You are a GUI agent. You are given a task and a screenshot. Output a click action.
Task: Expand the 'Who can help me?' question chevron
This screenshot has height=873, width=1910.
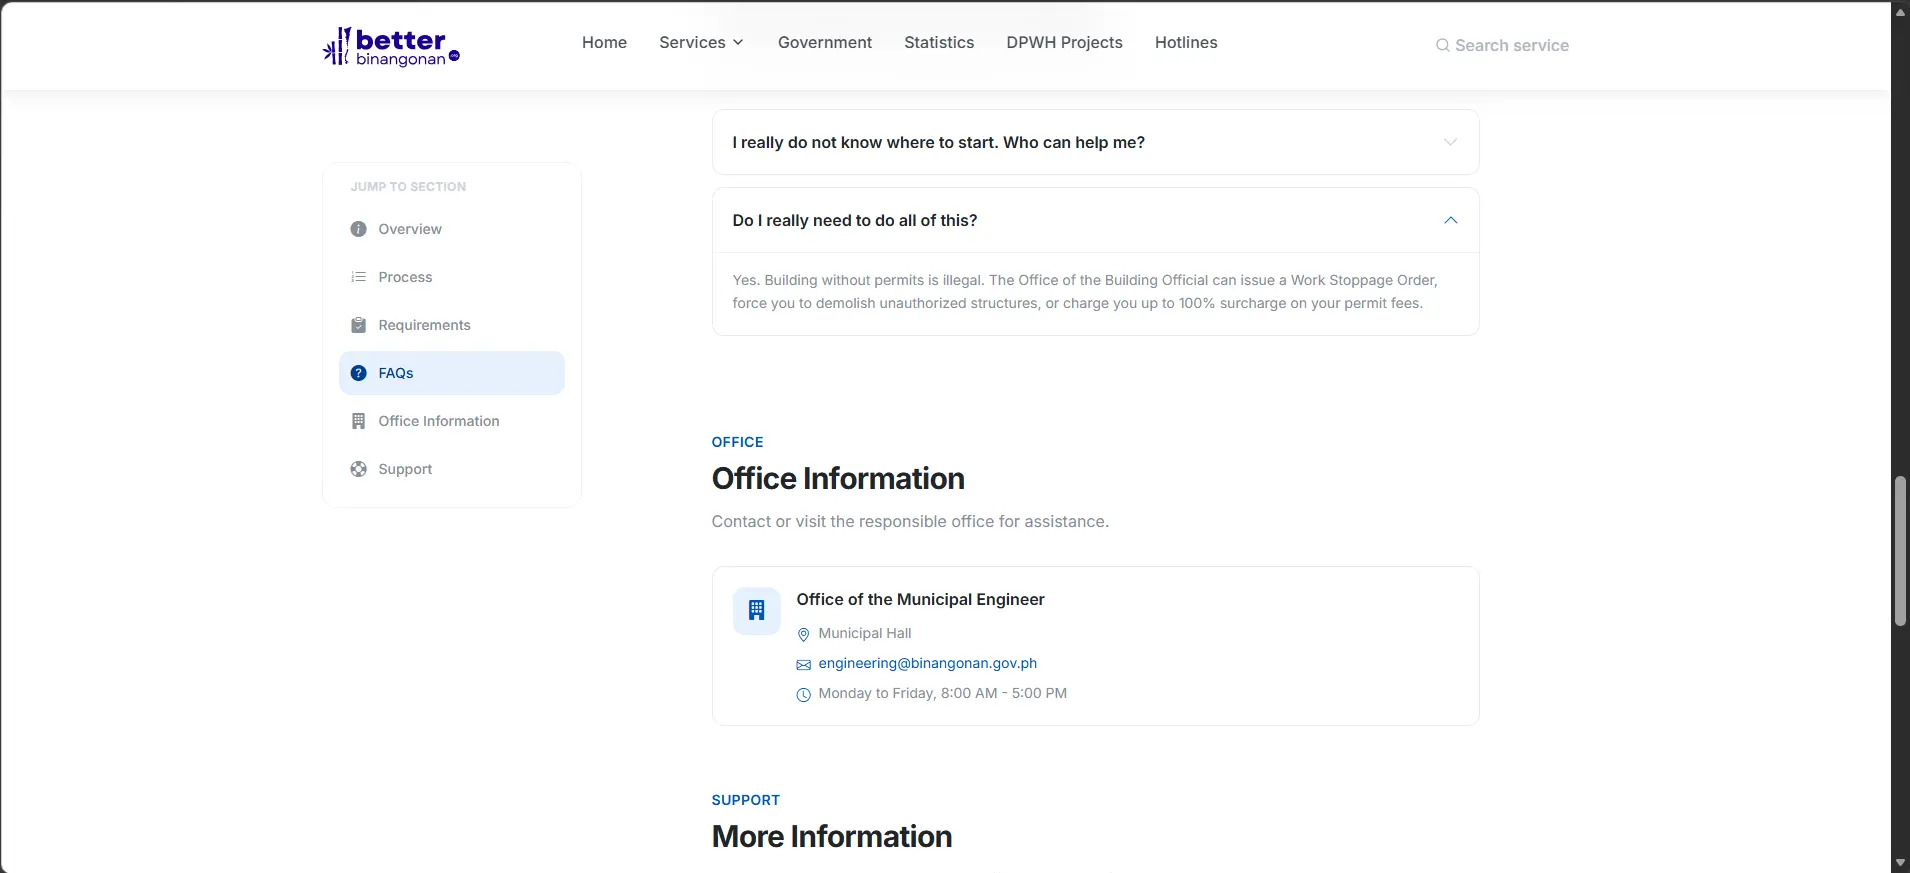pos(1450,142)
